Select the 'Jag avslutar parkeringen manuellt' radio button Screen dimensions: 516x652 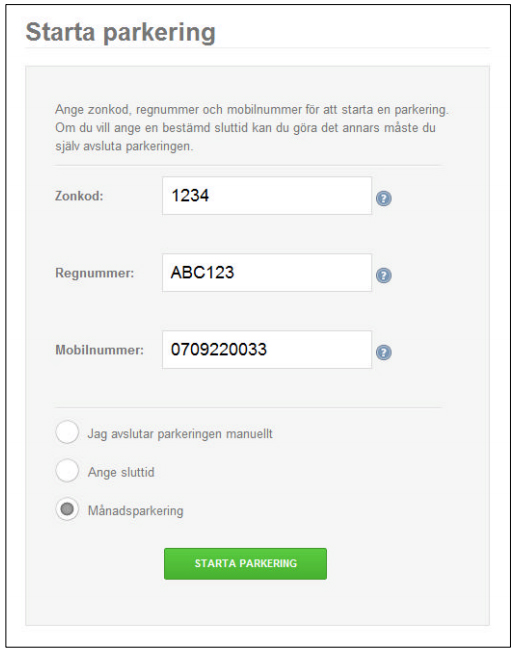[67, 432]
